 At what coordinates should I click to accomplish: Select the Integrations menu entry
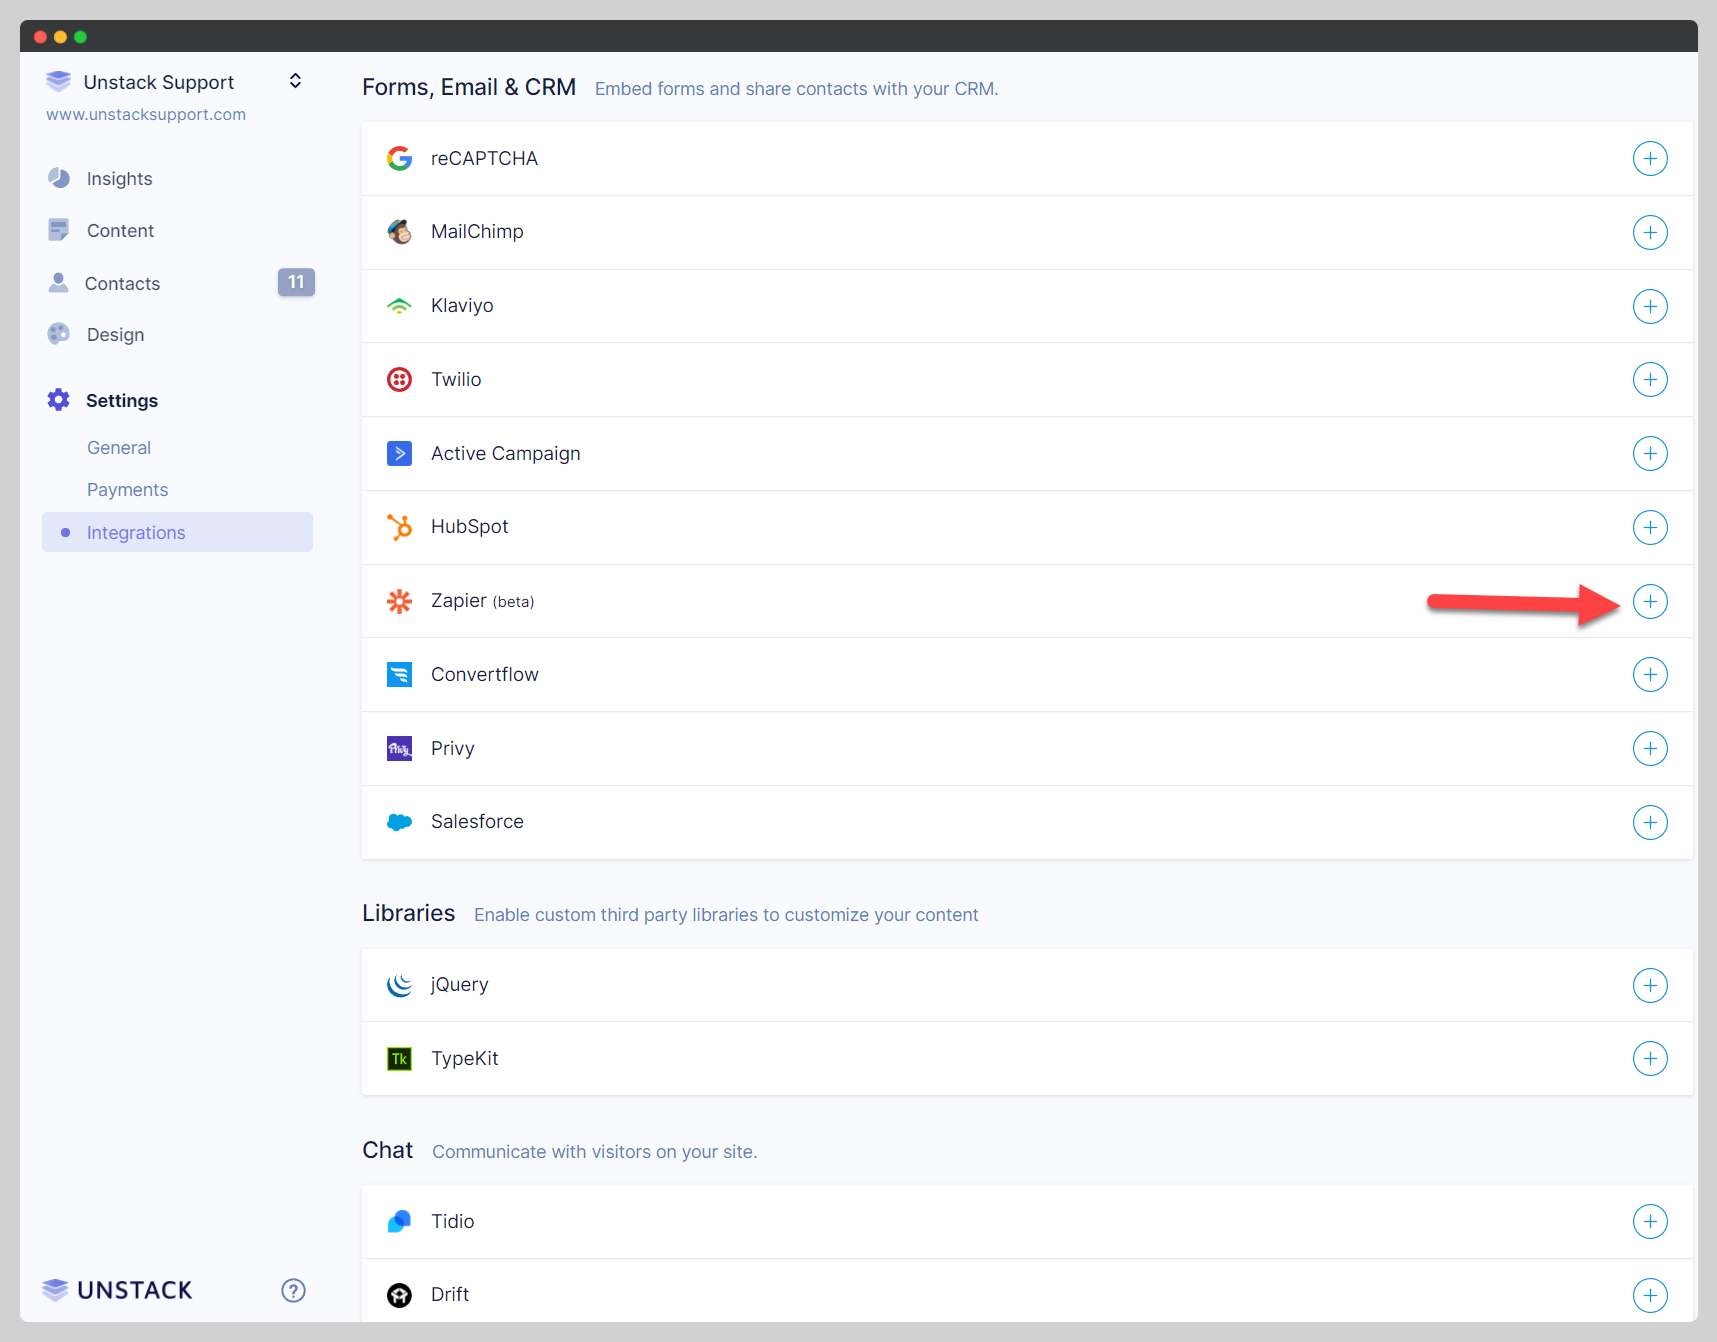[x=135, y=532]
